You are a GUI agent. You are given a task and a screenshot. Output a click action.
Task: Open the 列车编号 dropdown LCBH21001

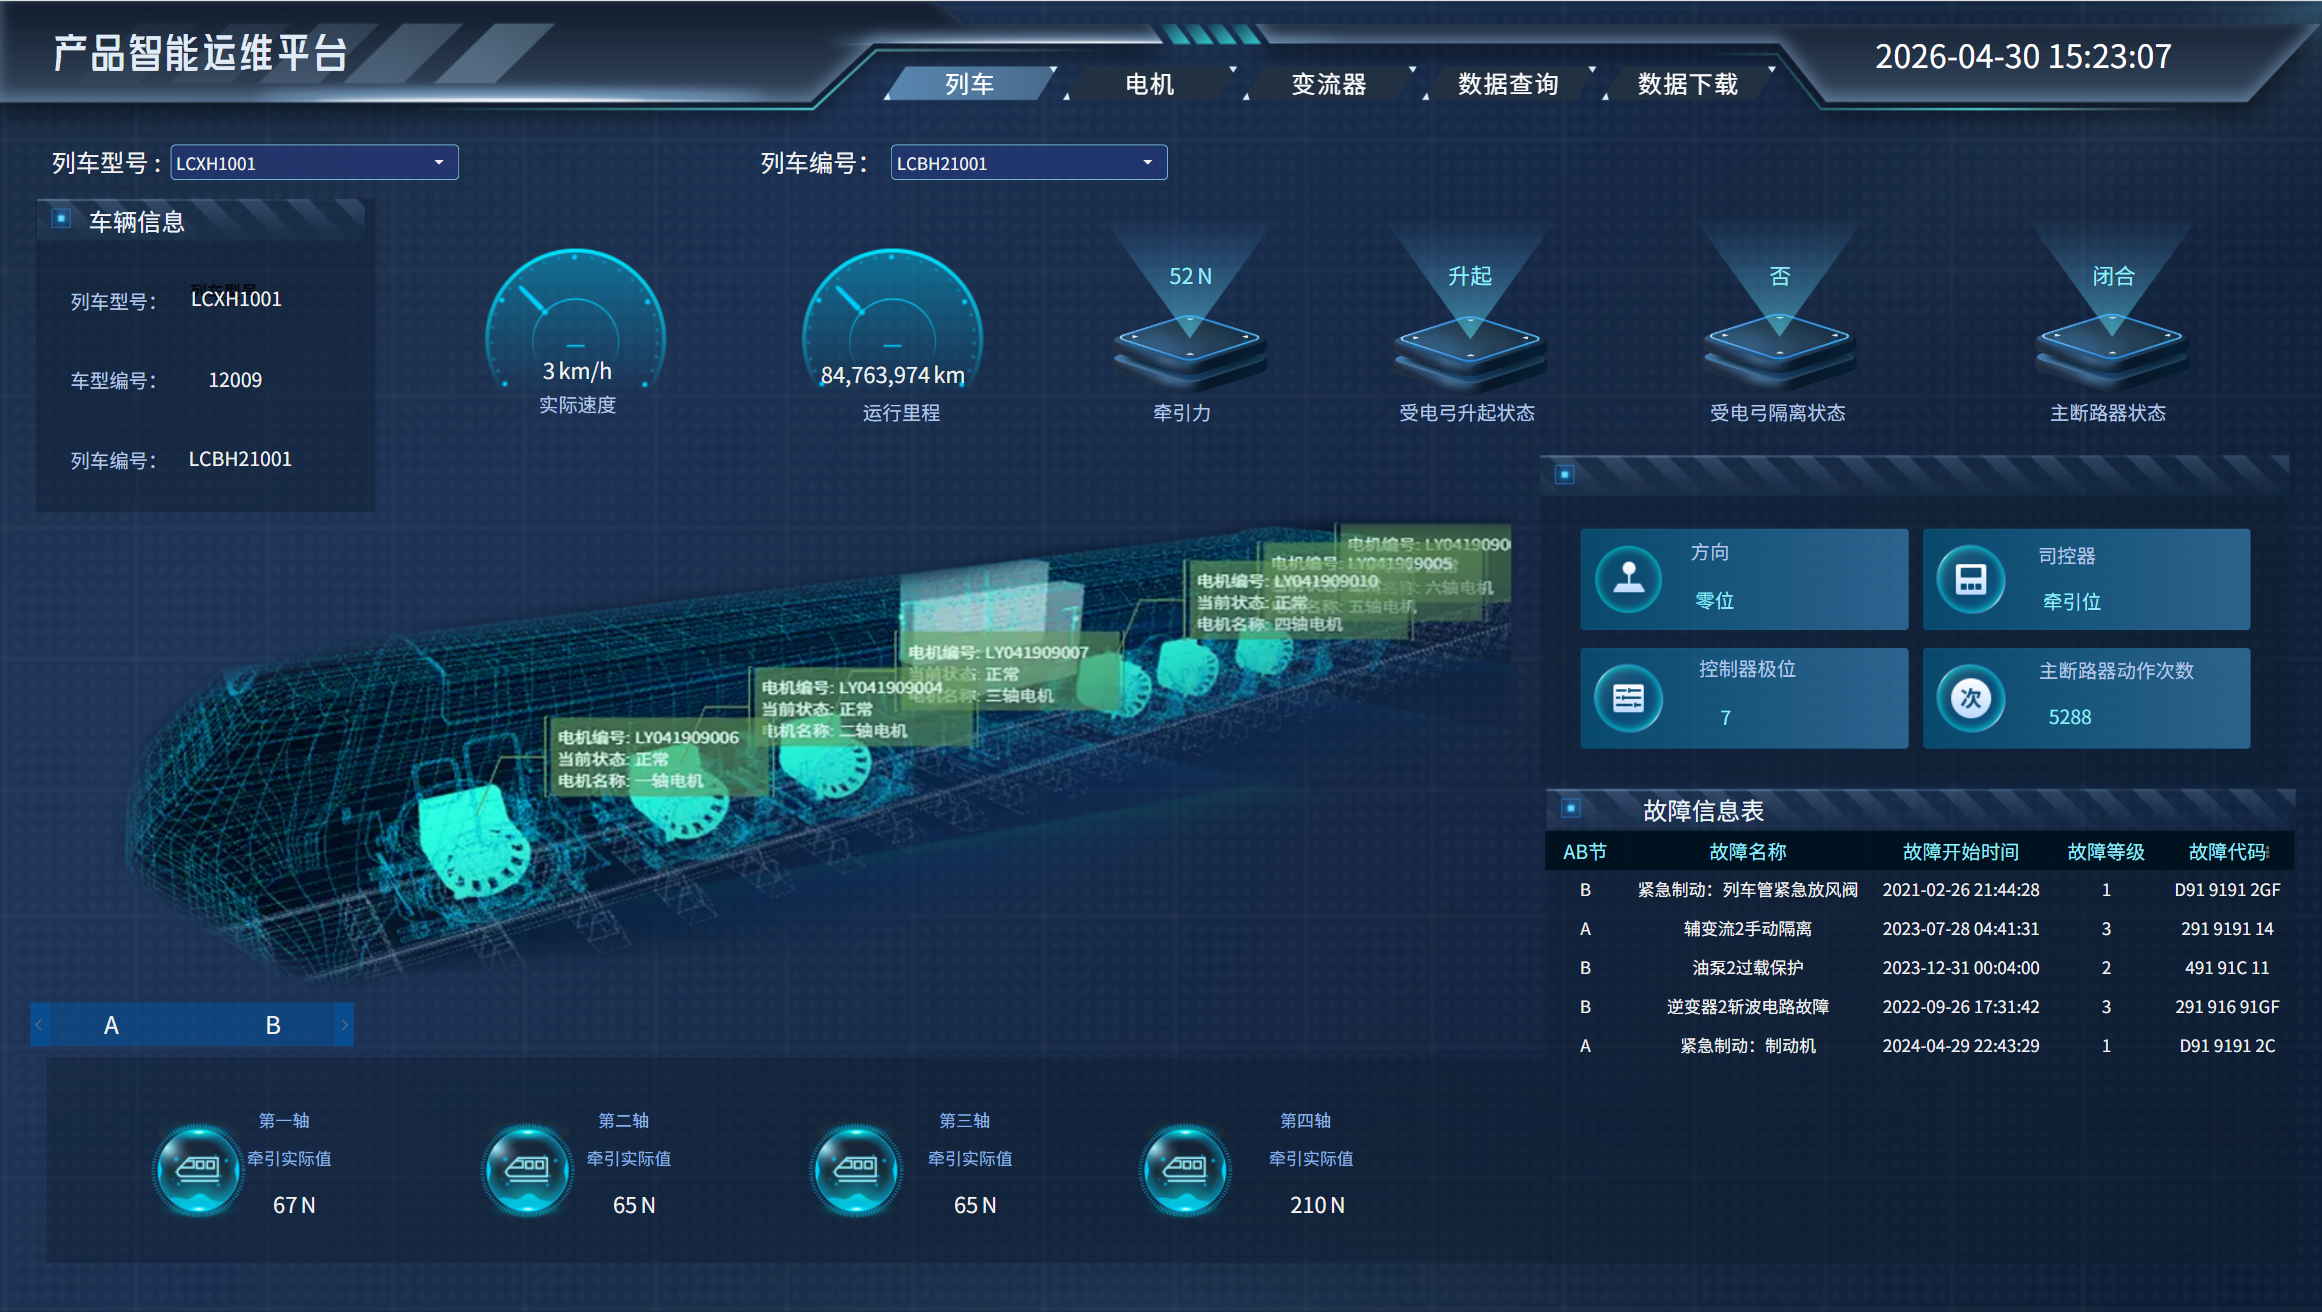coord(1029,163)
